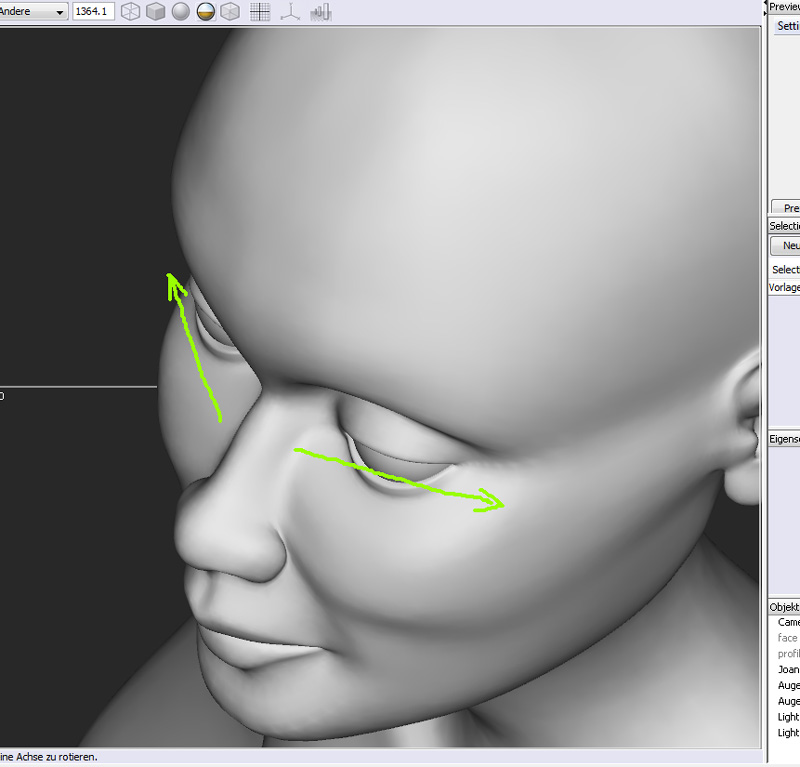The width and height of the screenshot is (800, 767).
Task: Click the Select label row
Action: click(x=785, y=269)
